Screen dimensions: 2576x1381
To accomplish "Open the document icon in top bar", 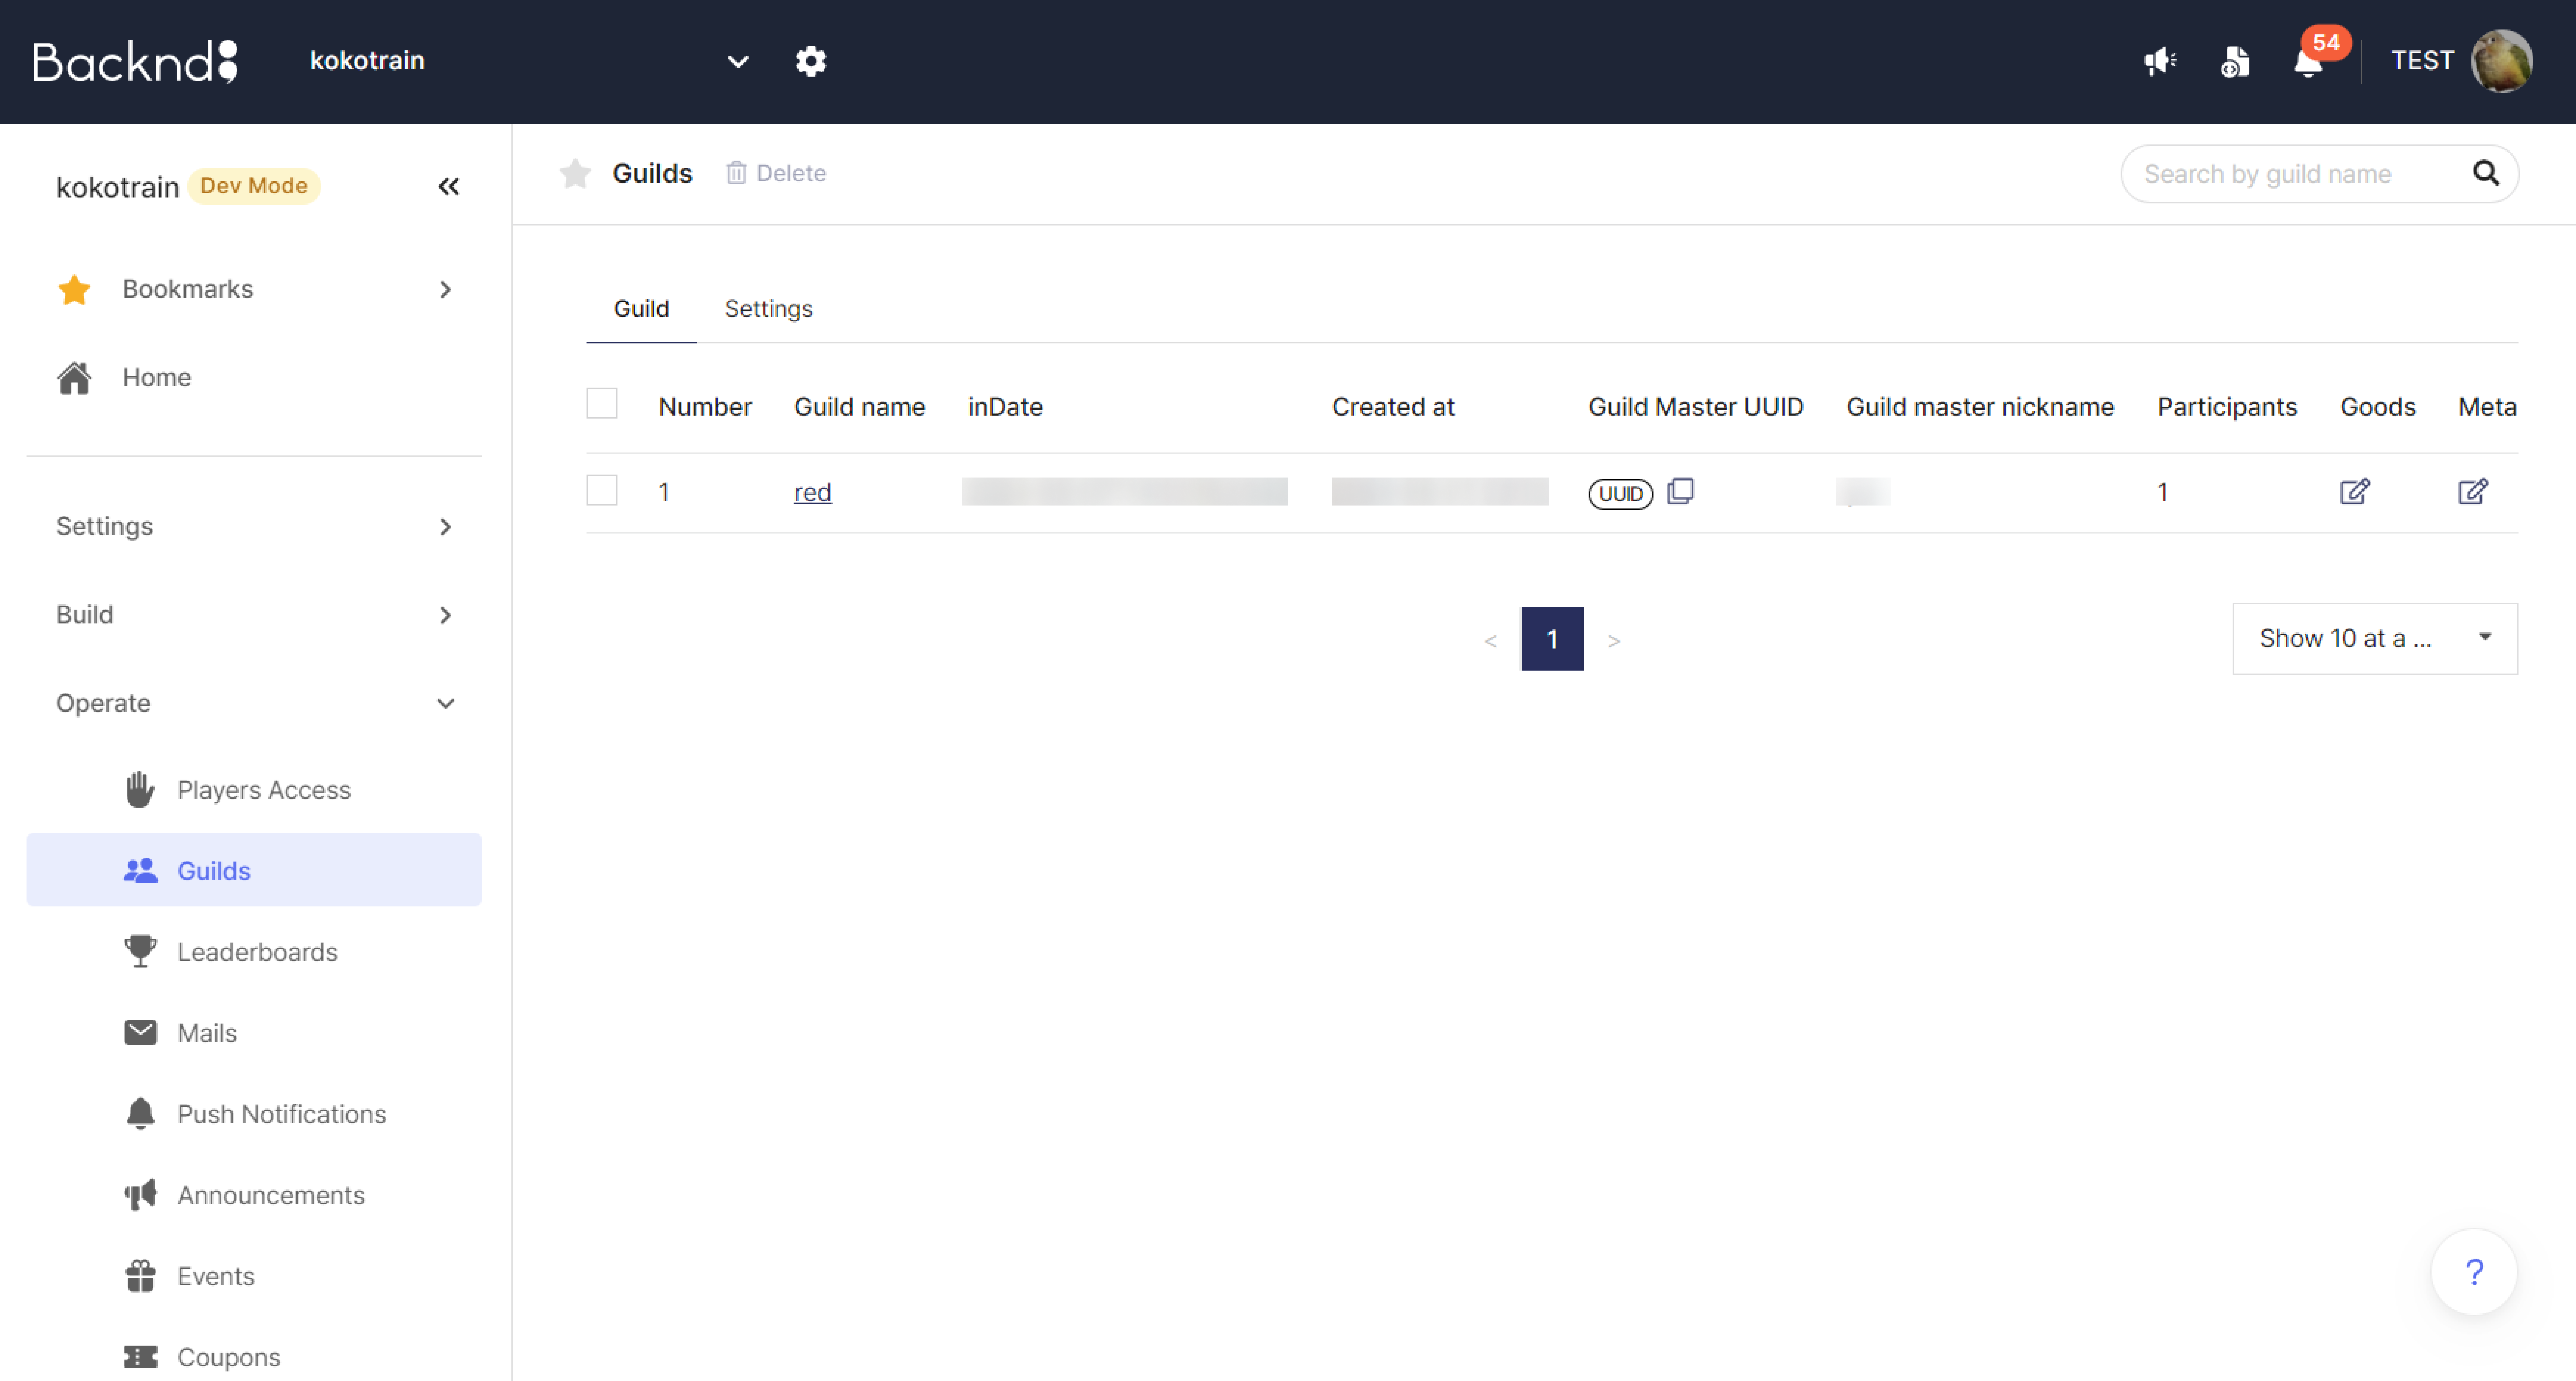I will (2234, 61).
